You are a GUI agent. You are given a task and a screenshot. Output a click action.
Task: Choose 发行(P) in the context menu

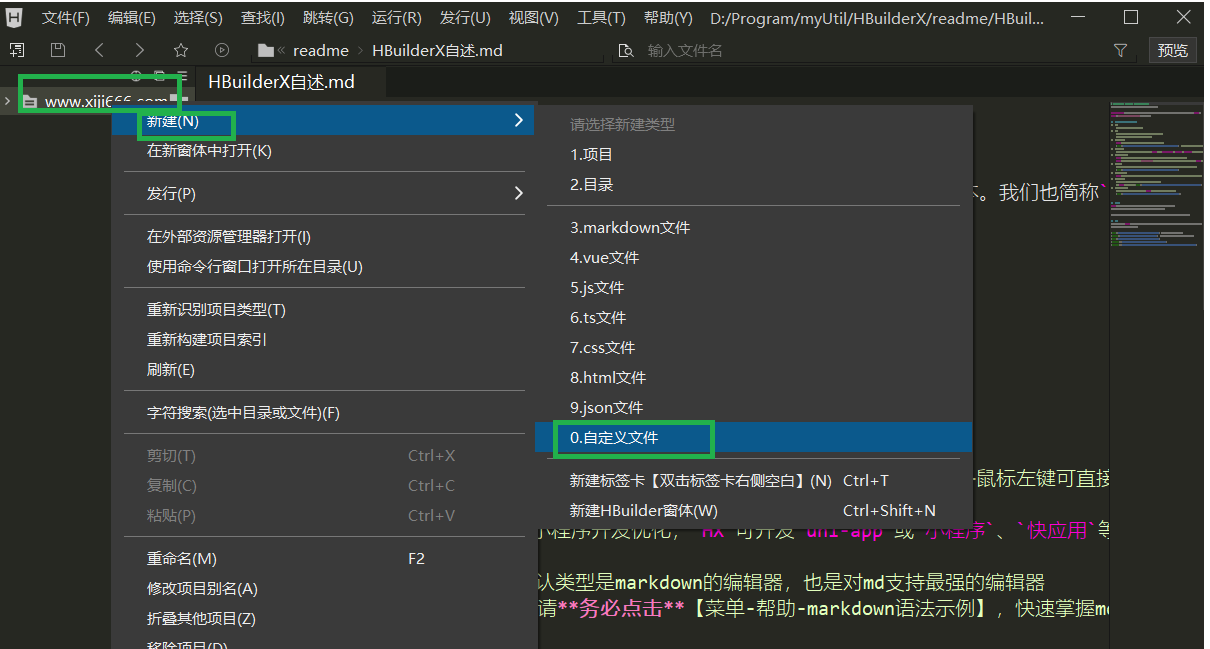323,193
